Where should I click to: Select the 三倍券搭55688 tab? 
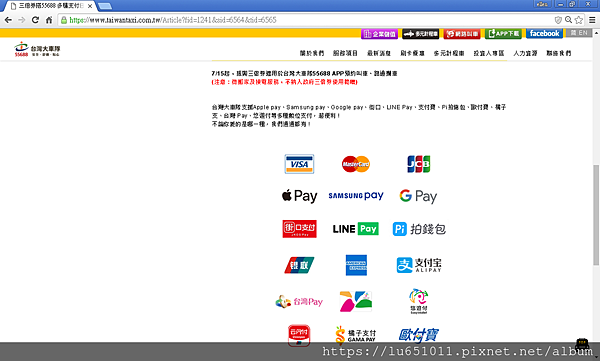click(51, 6)
